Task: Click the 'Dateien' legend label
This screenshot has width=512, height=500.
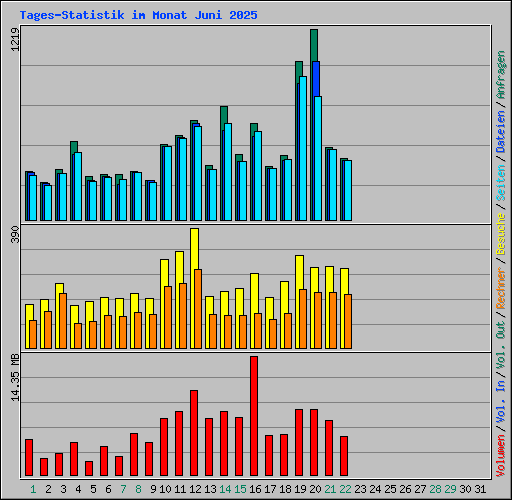Action: pos(501,132)
